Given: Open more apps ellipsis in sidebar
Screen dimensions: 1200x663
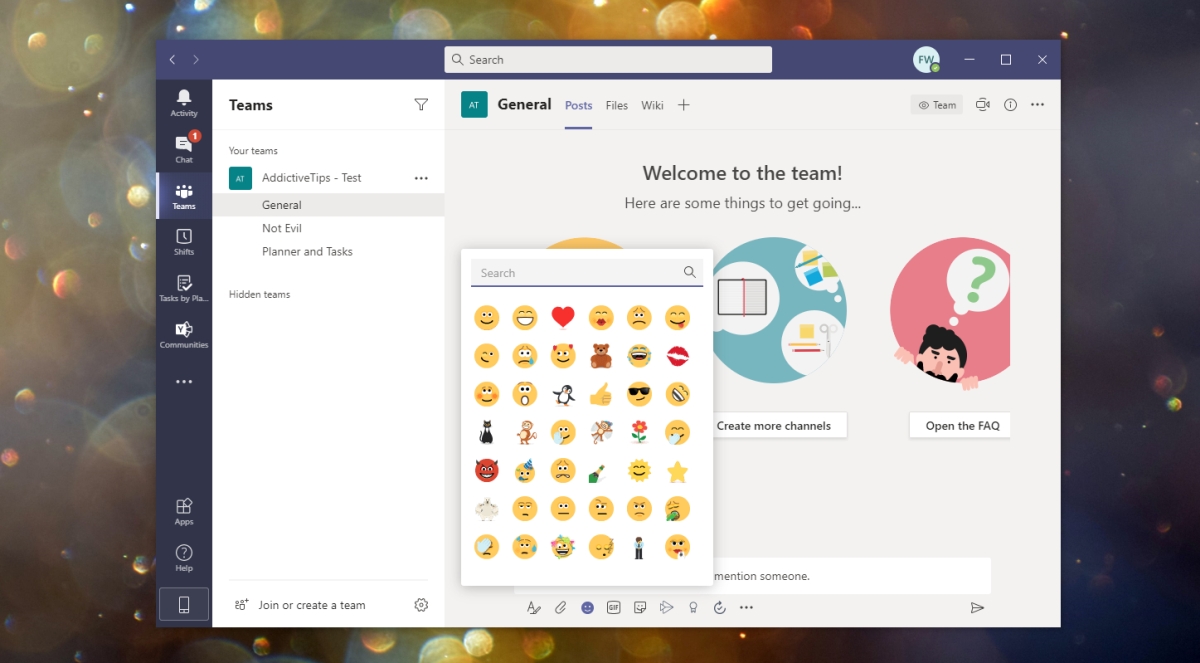Looking at the screenshot, I should point(184,382).
